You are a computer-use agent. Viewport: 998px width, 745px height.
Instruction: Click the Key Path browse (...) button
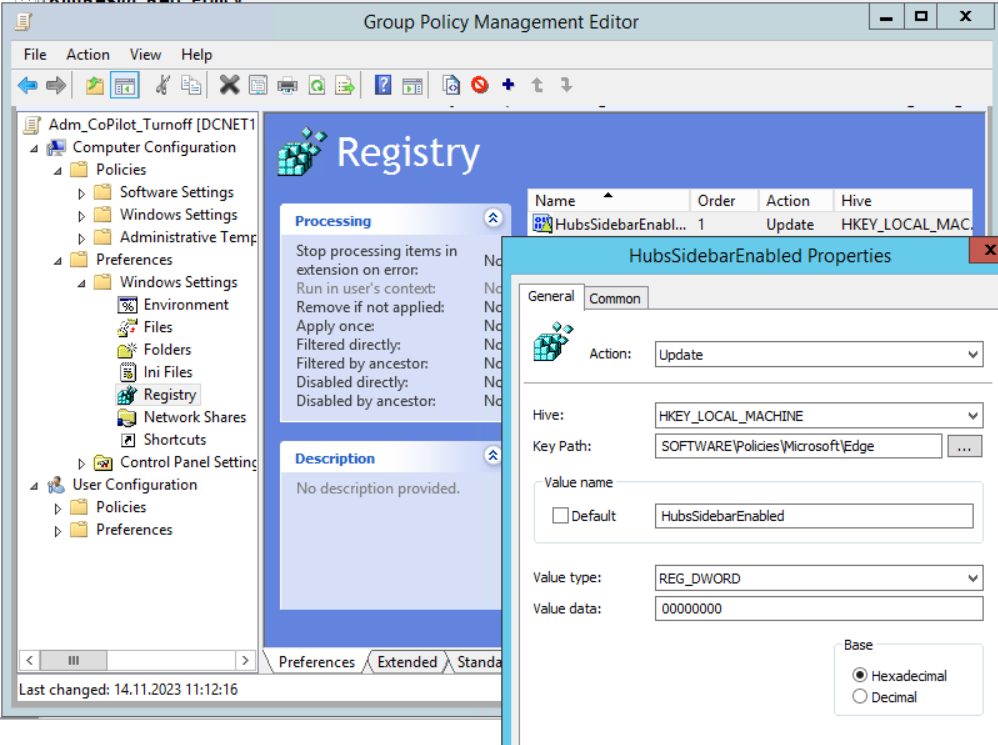pos(964,446)
